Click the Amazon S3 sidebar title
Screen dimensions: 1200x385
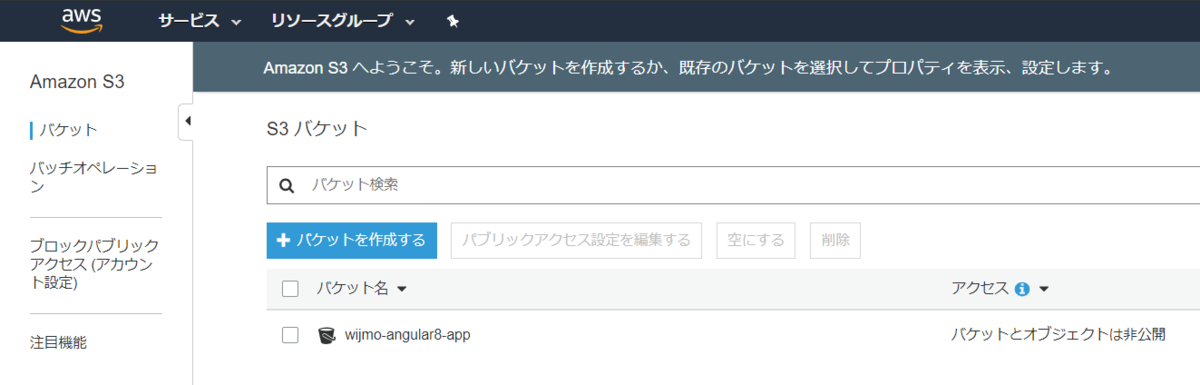click(77, 82)
